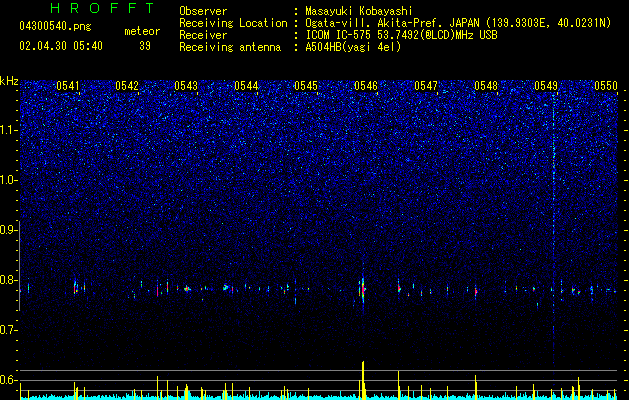
Task: Click the 0550 time marker
Action: (x=606, y=85)
